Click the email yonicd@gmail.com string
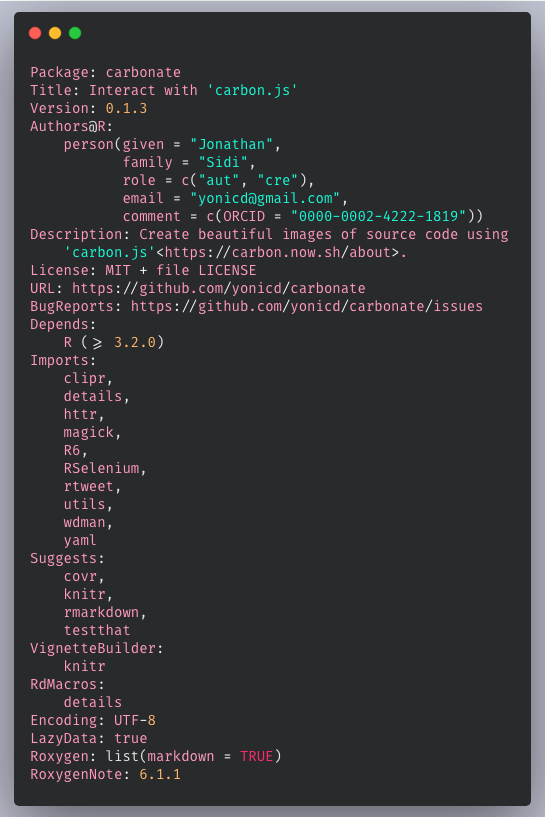The image size is (545, 817). click(265, 199)
